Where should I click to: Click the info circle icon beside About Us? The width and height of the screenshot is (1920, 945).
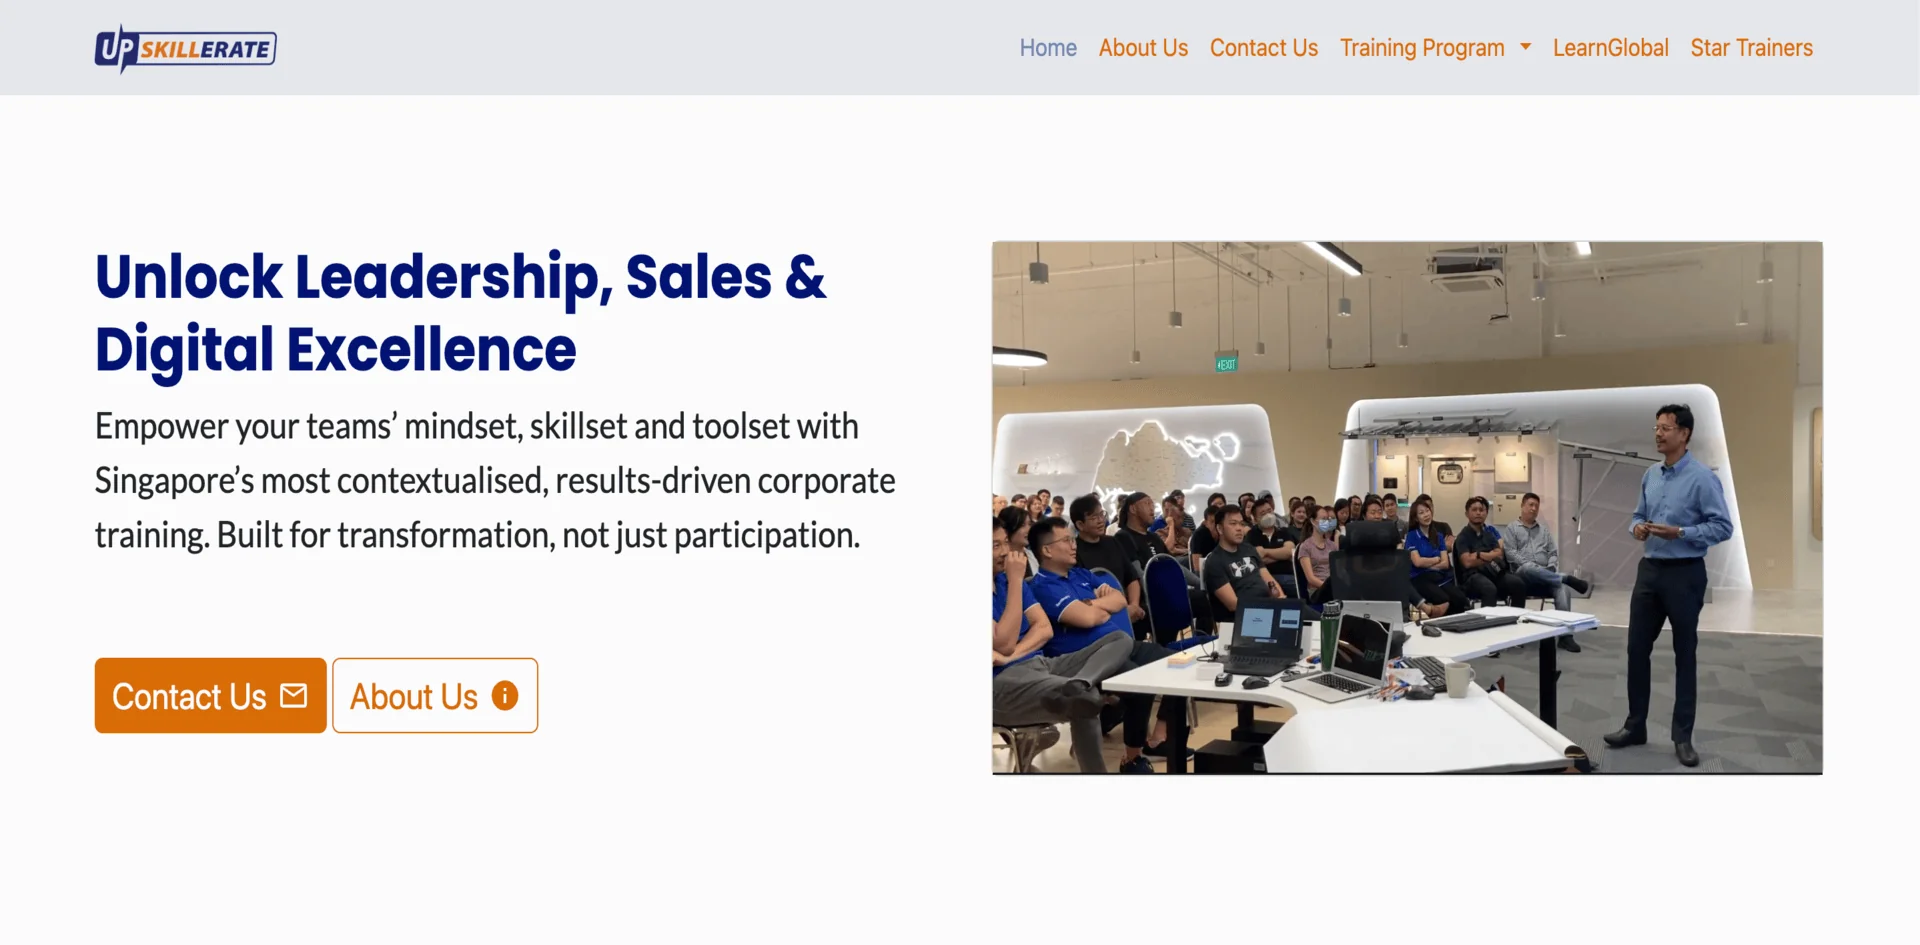coord(505,695)
